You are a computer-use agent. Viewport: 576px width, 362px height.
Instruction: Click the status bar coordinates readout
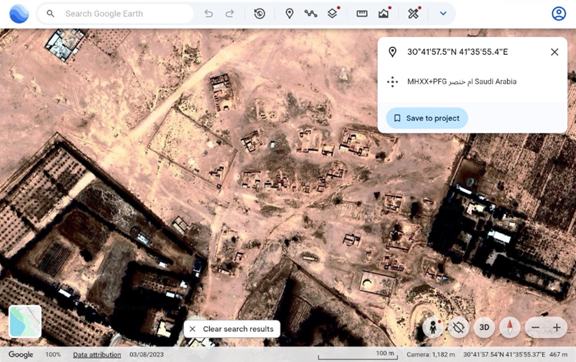[x=504, y=355]
